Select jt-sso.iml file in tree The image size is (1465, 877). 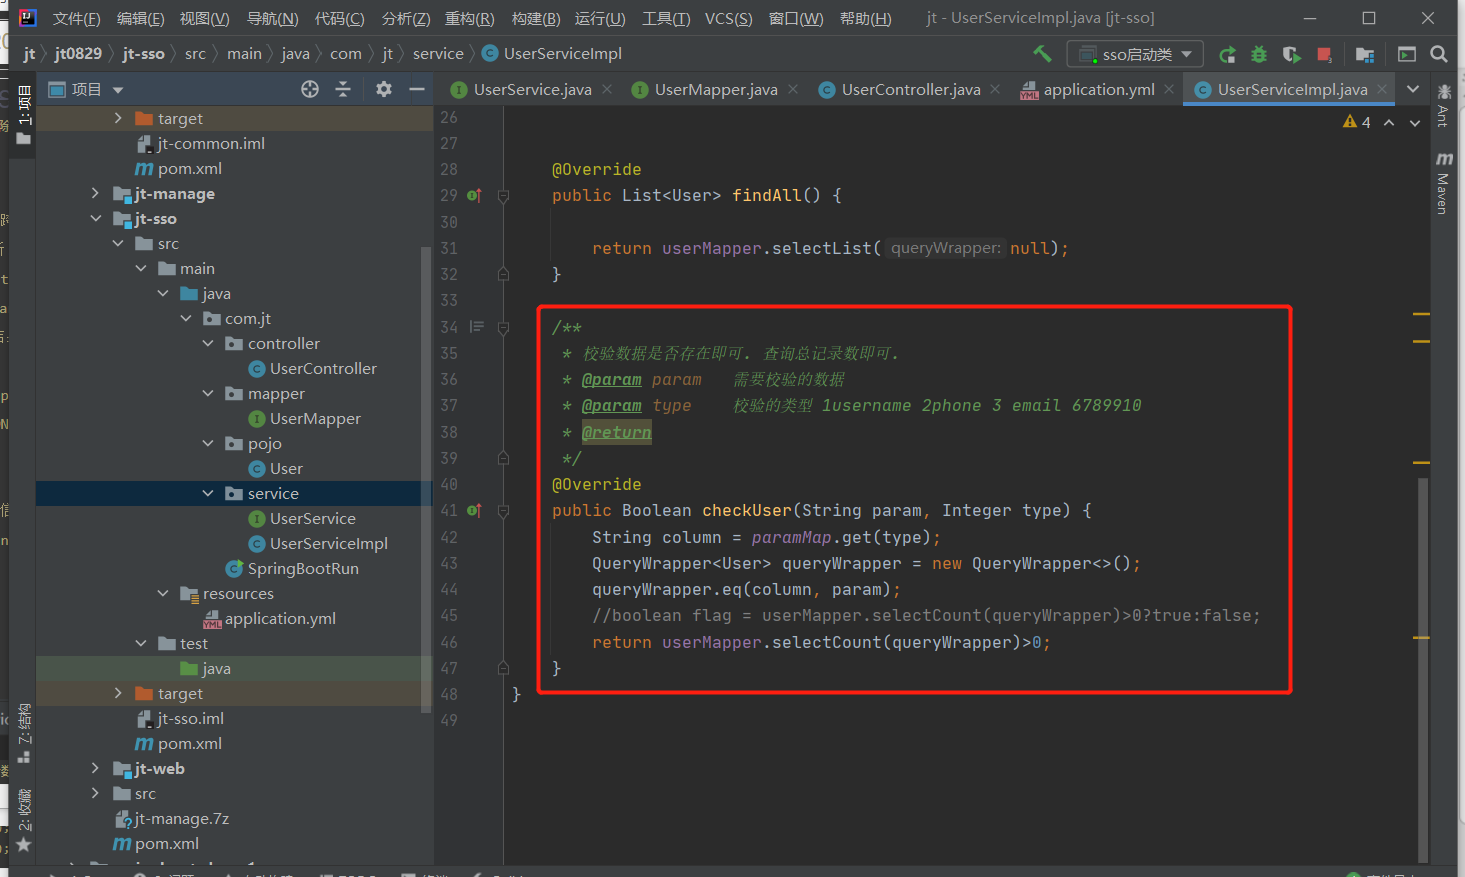coord(190,718)
